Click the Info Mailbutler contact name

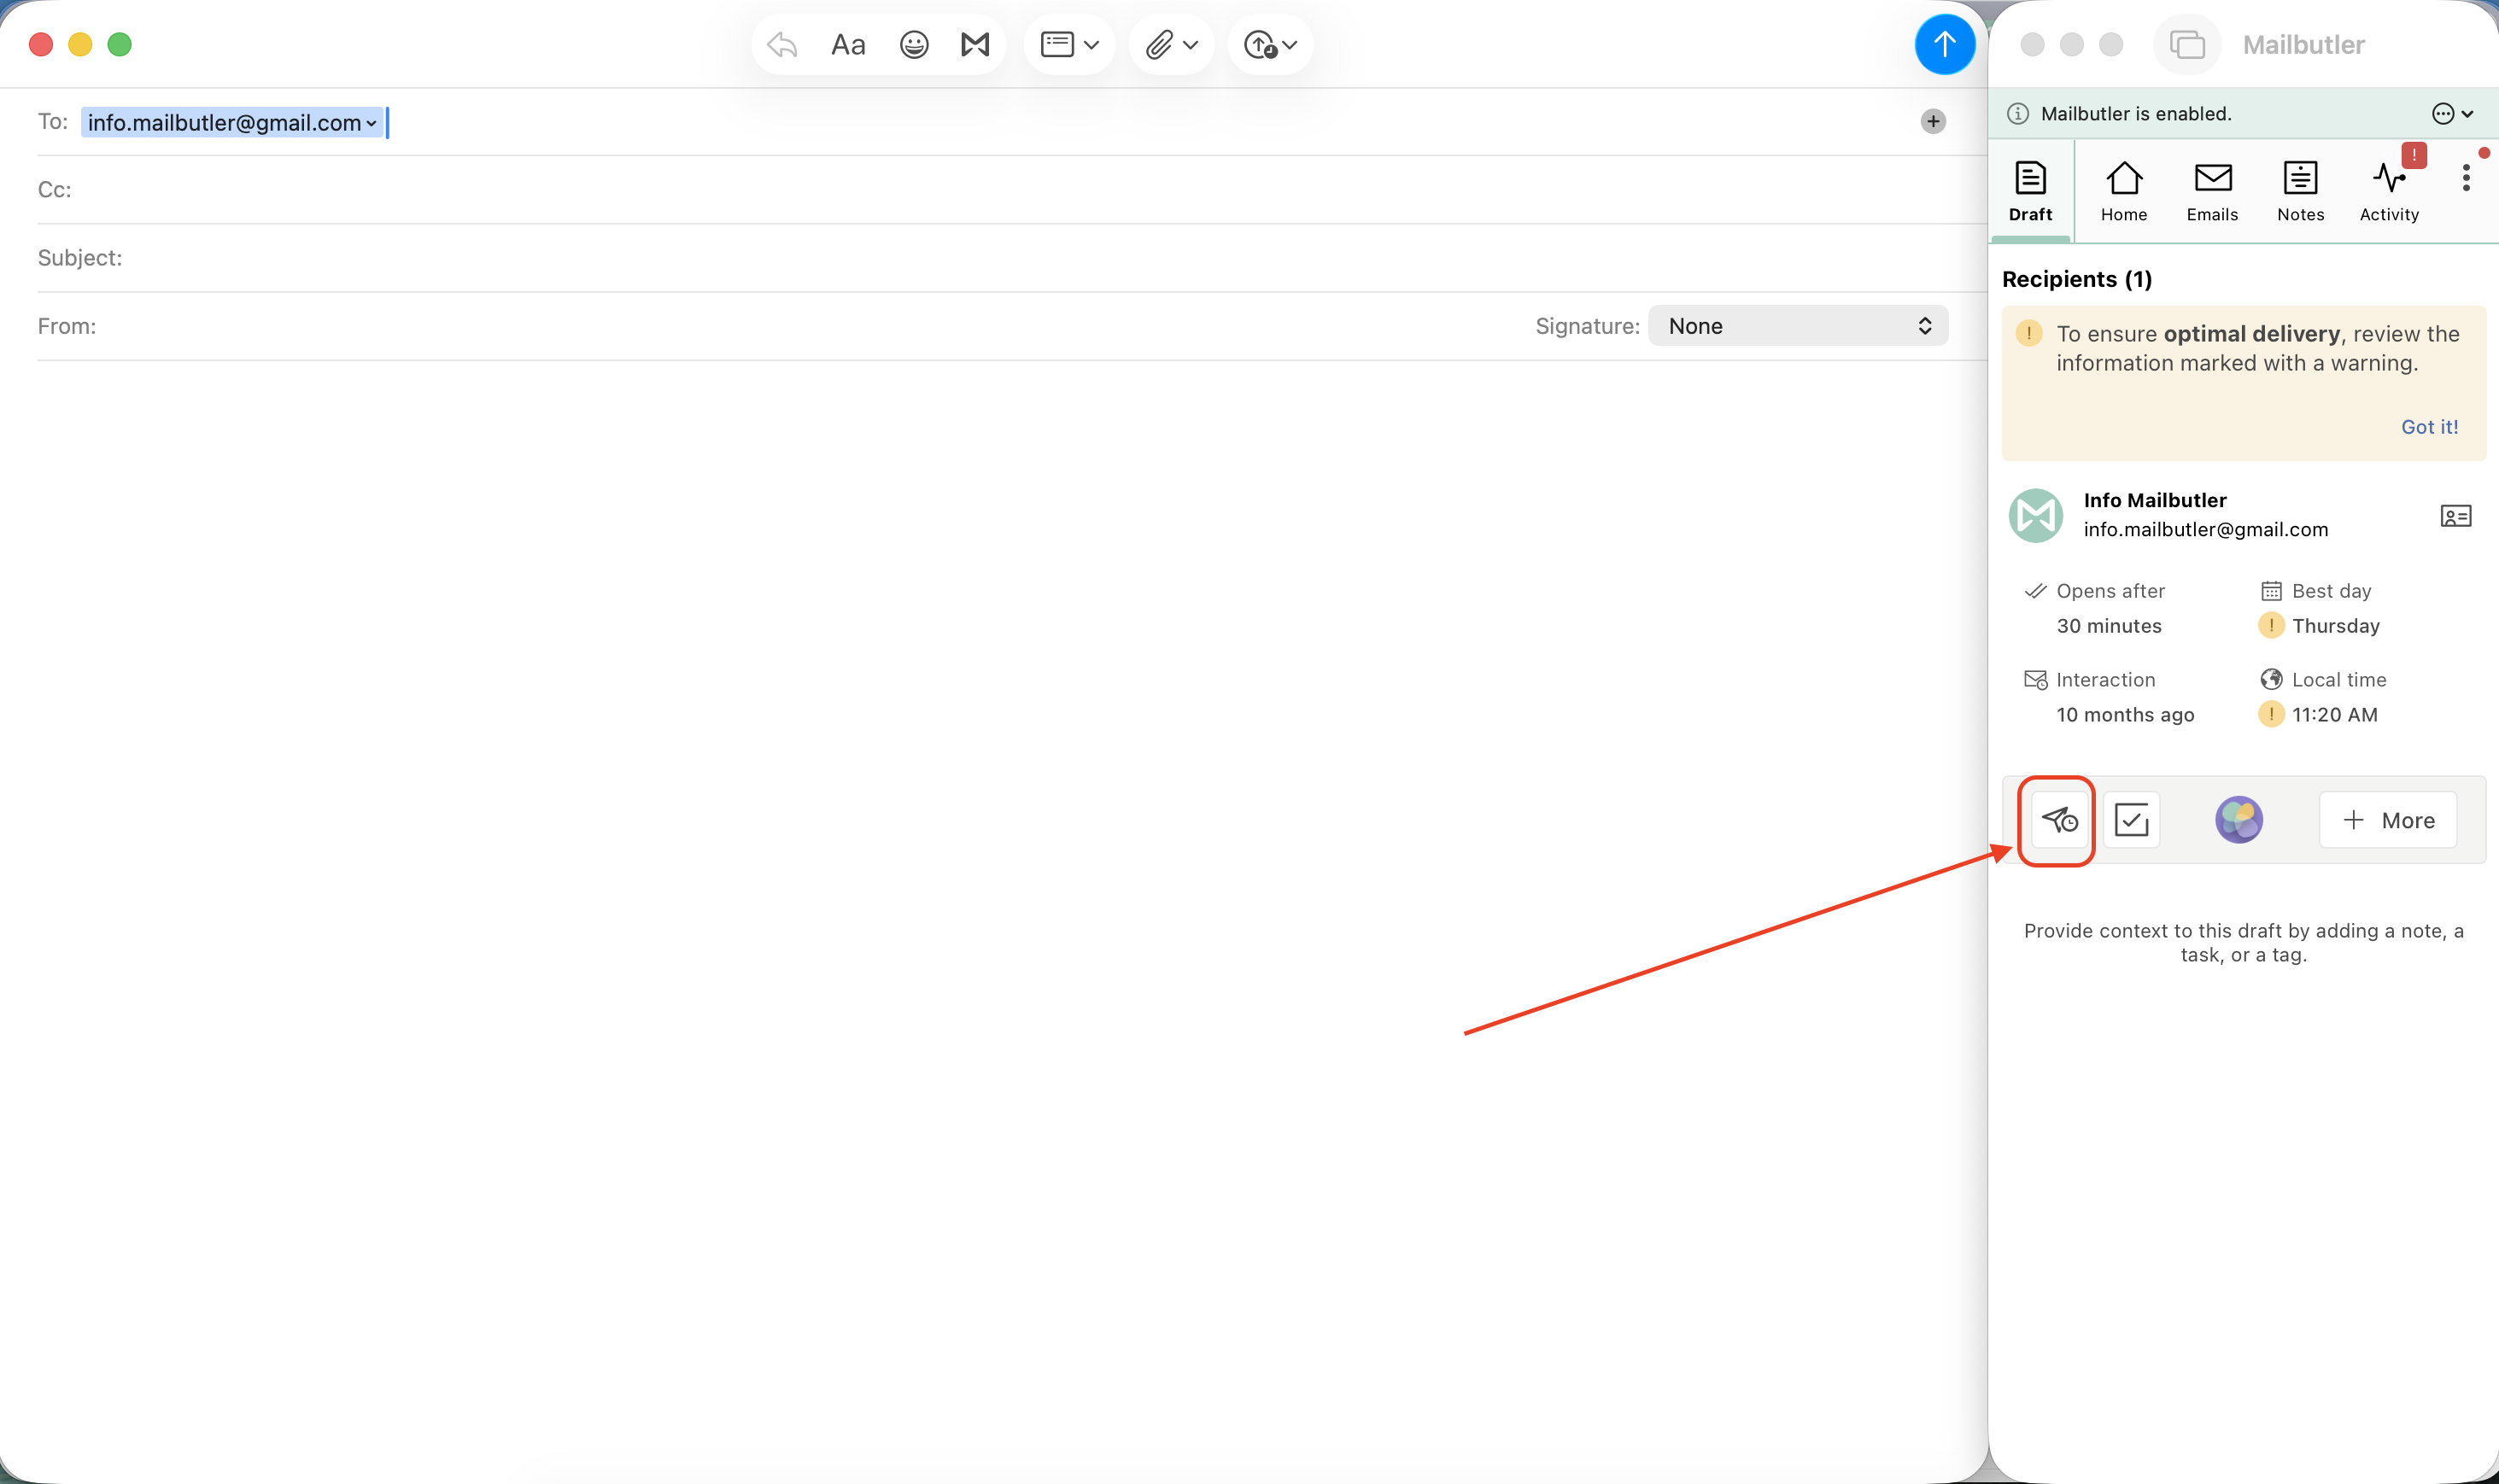coord(2154,500)
